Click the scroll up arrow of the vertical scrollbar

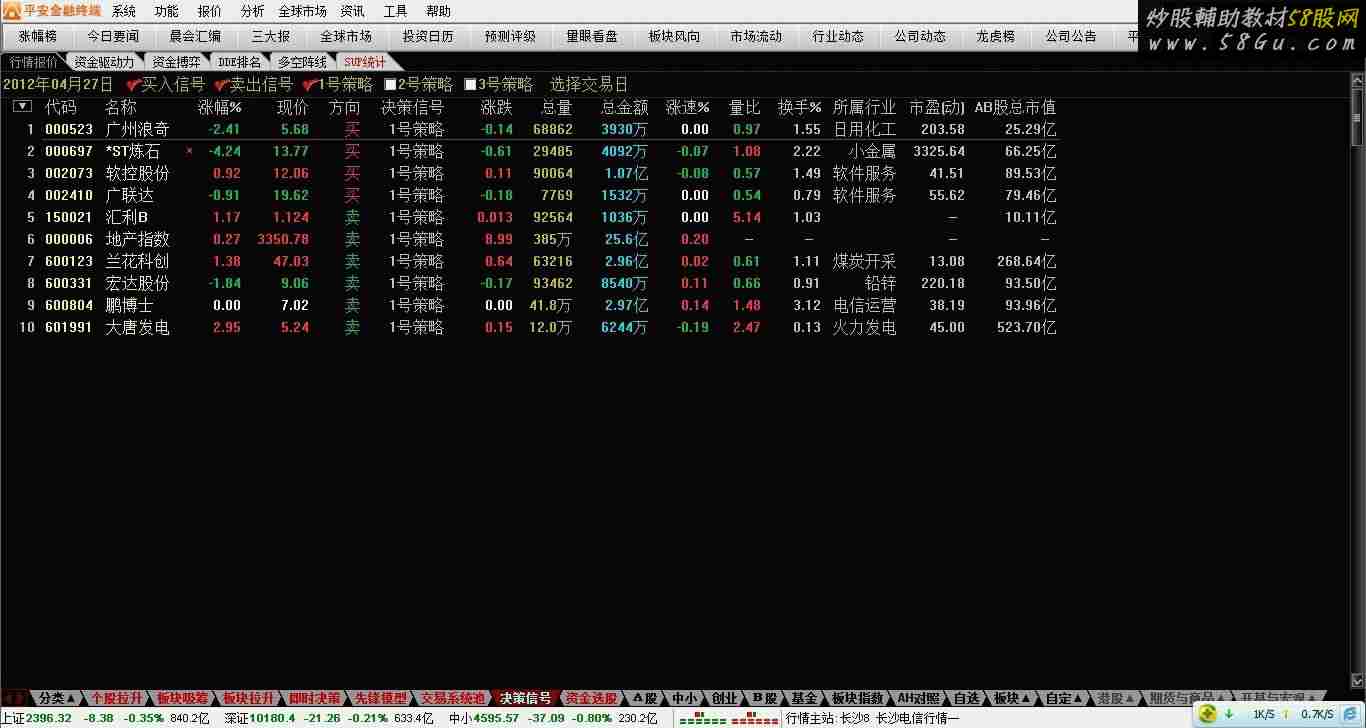coord(1357,78)
